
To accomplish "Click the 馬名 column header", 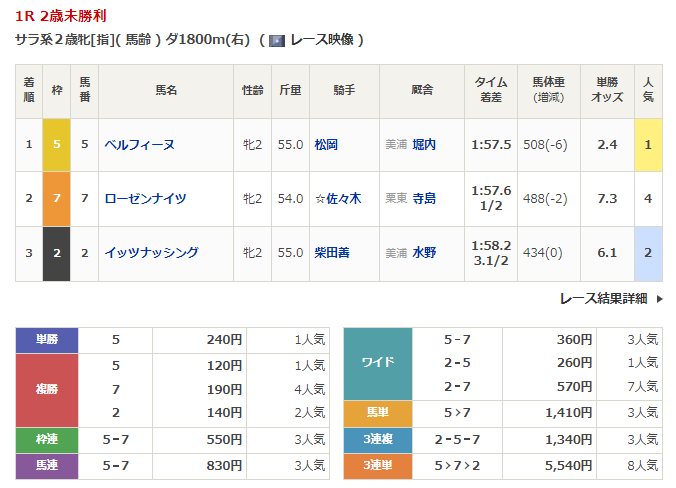I will click(165, 90).
